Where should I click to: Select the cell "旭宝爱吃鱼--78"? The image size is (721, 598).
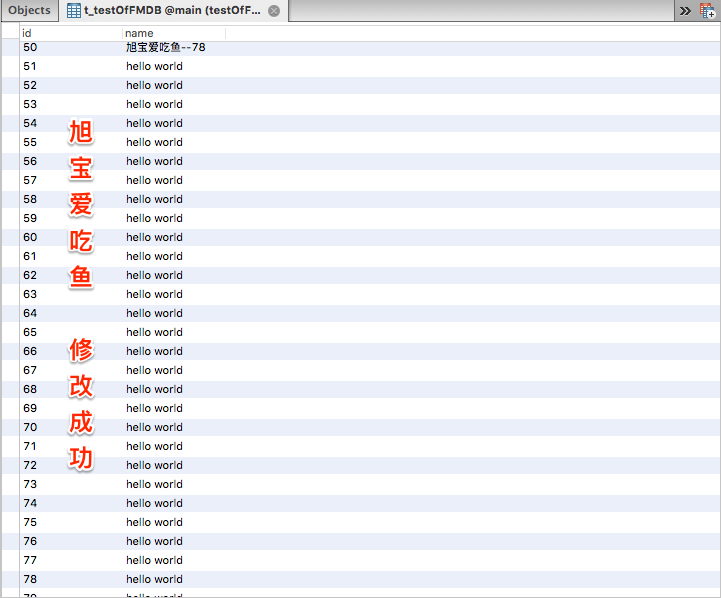[x=166, y=47]
